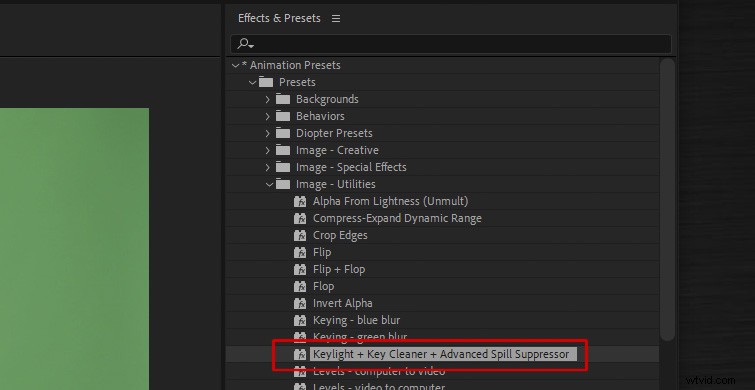755x390 pixels.
Task: Select the Image - Utilities folder icon
Action: tap(283, 184)
